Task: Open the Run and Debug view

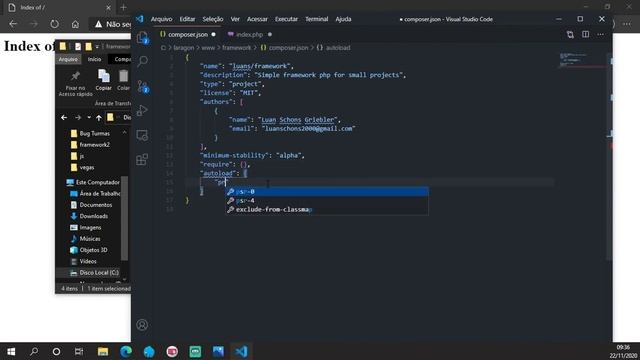Action: coord(142,110)
